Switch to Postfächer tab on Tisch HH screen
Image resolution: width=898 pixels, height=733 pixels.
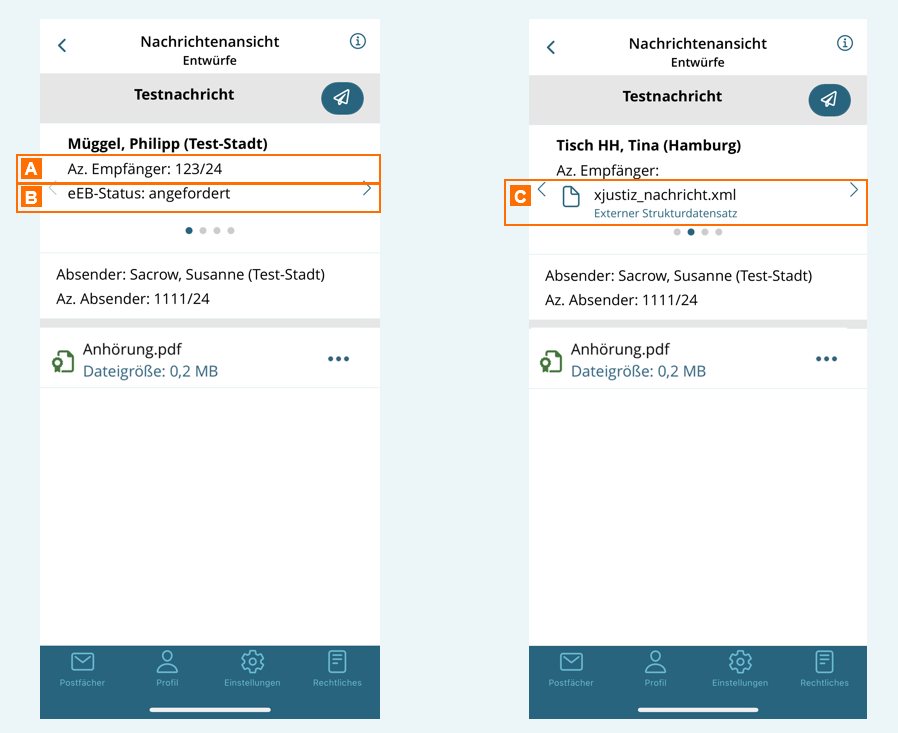point(571,662)
